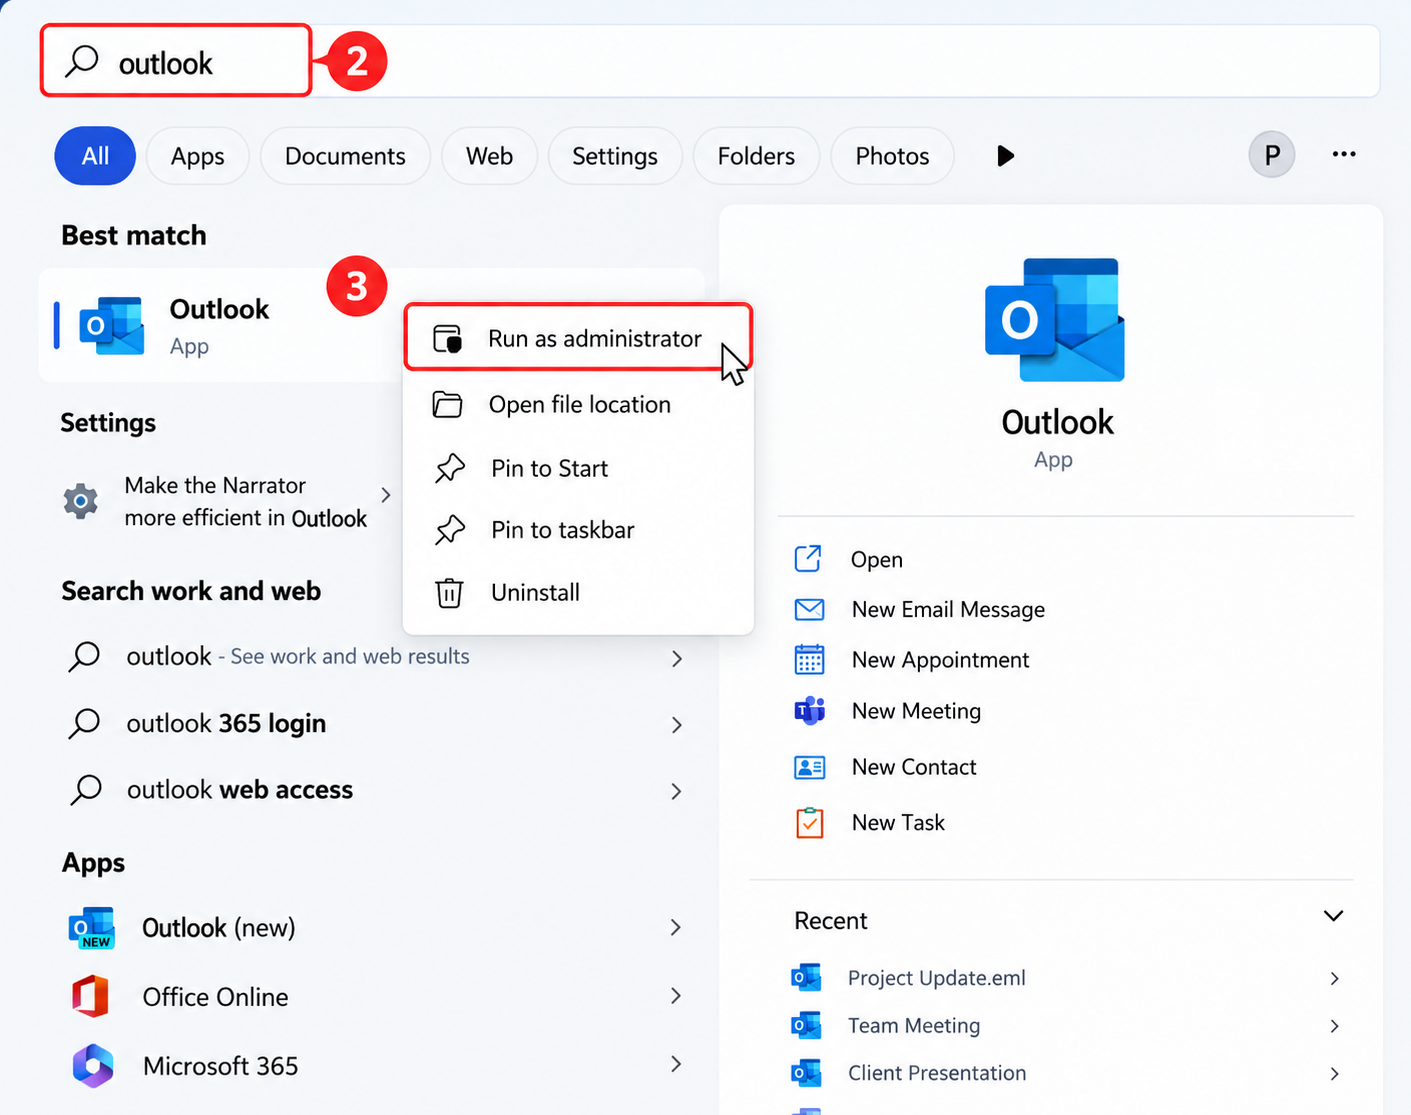Choose Open file location menu entry
Viewport: 1411px width, 1115px height.
pyautogui.click(x=578, y=405)
